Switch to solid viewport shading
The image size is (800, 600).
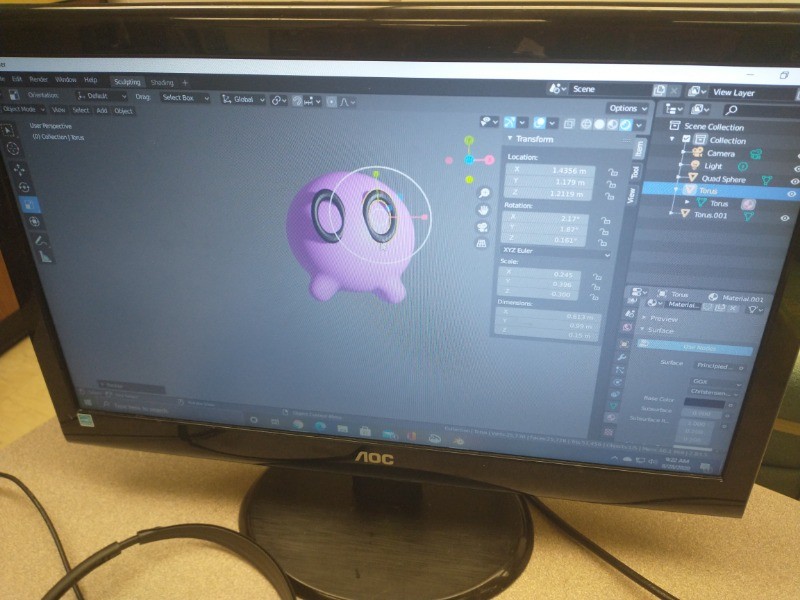point(599,124)
